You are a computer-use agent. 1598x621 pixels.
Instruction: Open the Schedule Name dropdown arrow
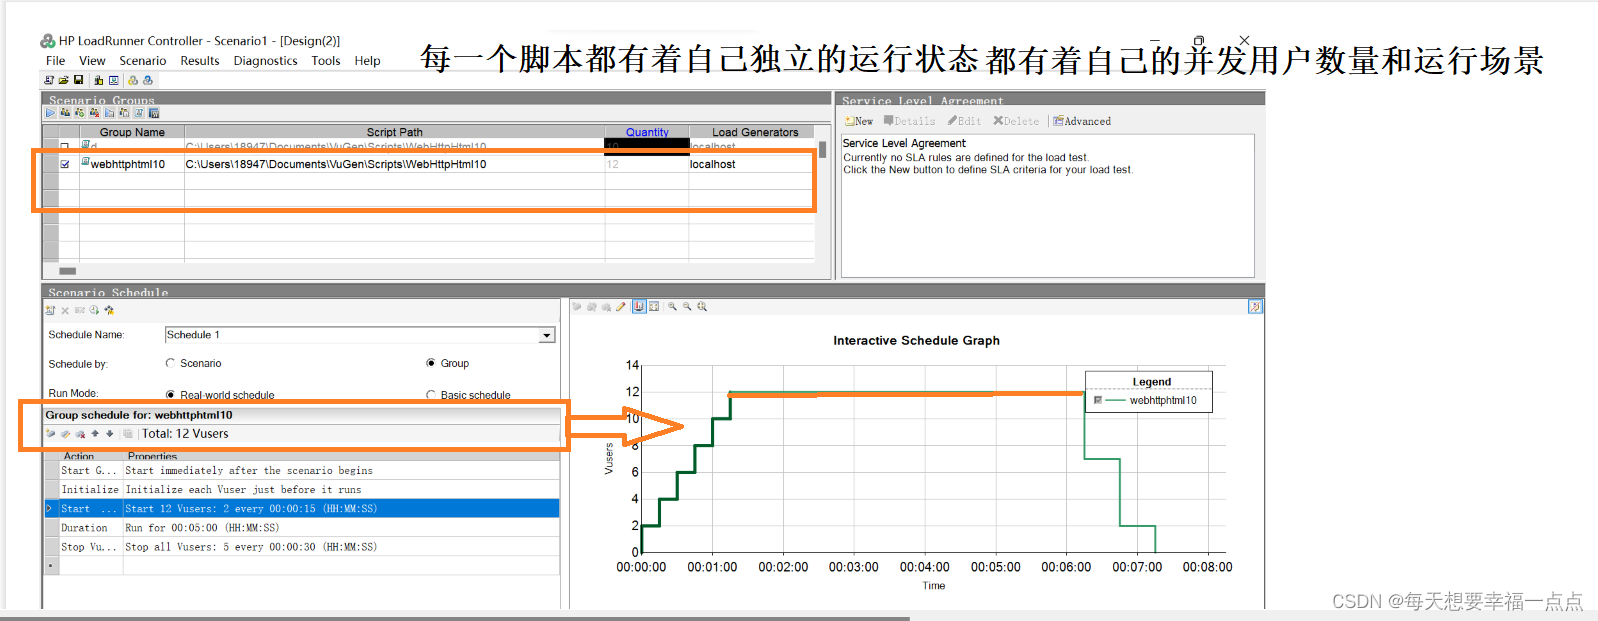pyautogui.click(x=547, y=335)
